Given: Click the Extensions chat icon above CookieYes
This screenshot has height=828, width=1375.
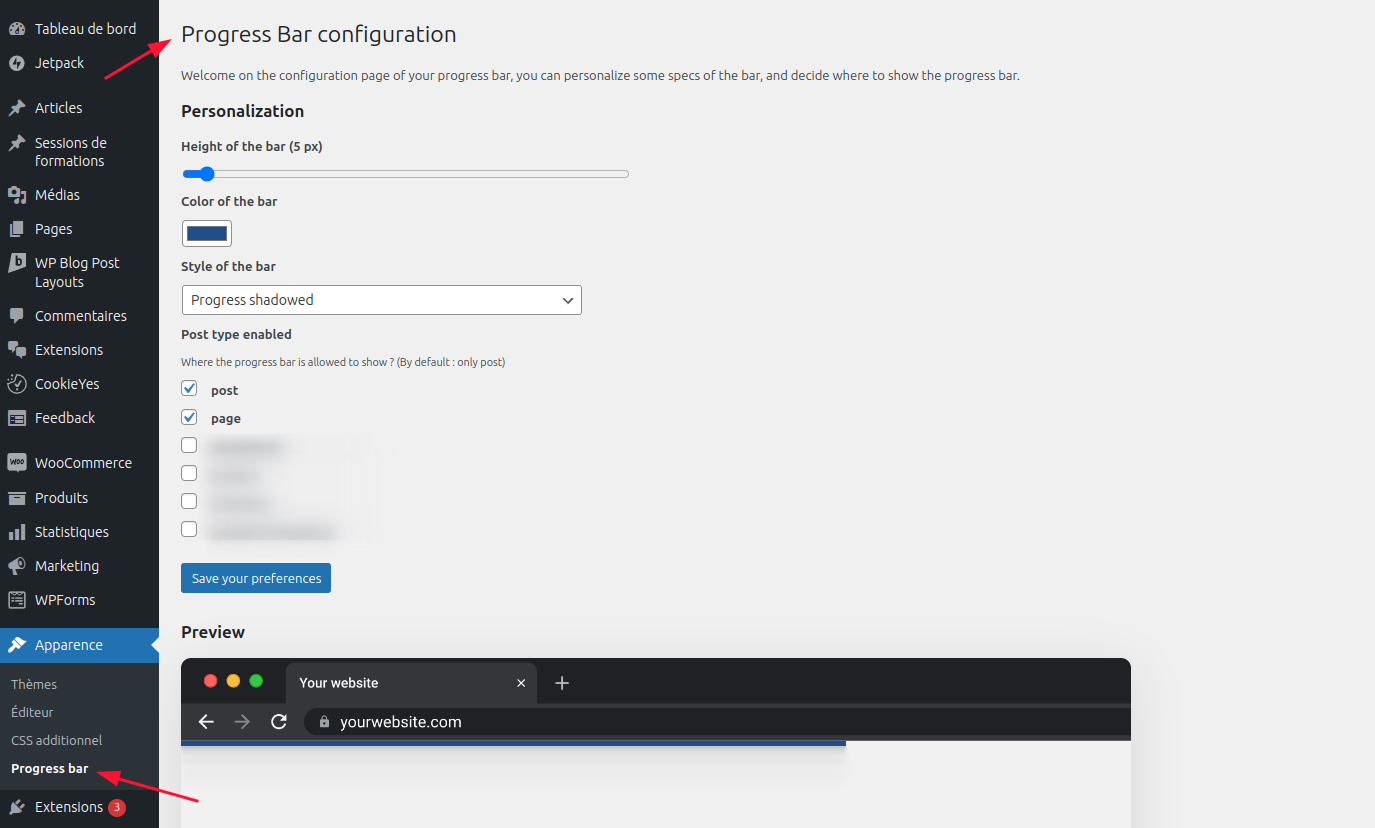Looking at the screenshot, I should 16,350.
